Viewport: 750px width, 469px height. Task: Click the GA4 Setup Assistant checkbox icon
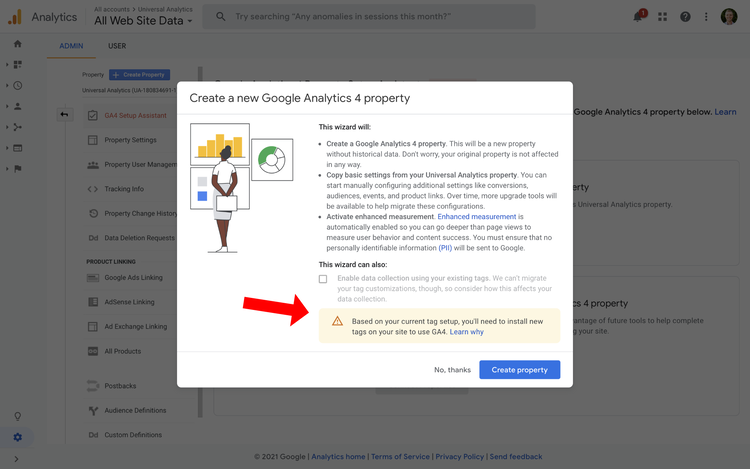pos(93,115)
